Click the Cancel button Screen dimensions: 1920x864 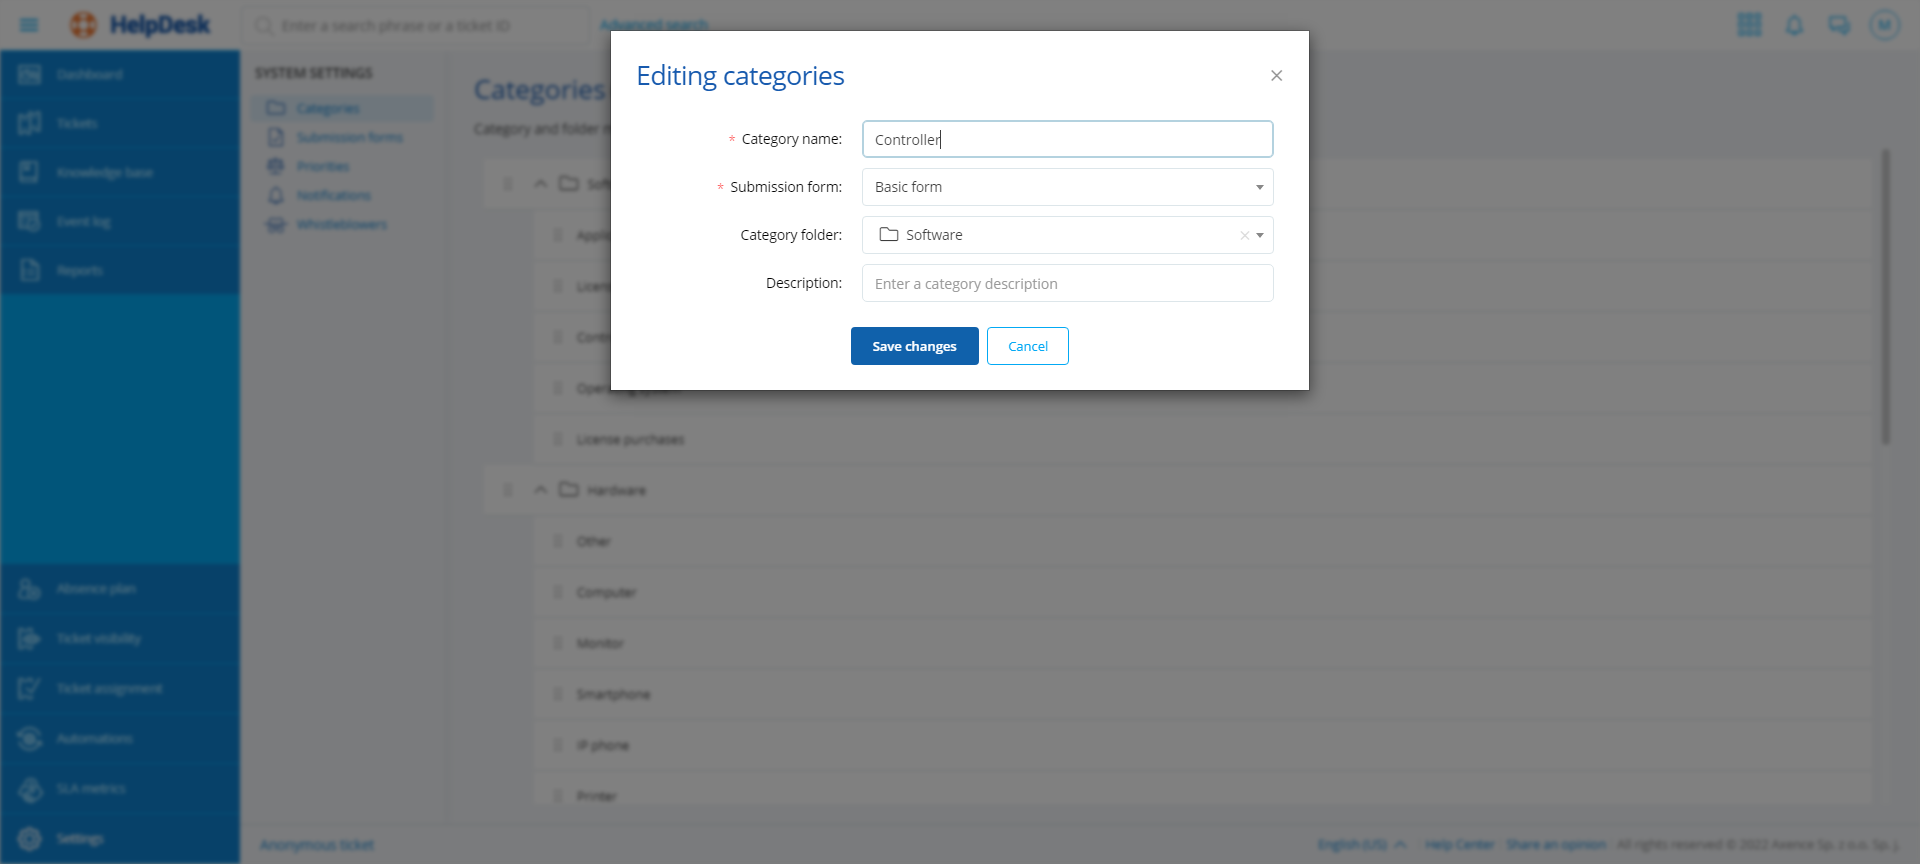(1027, 346)
